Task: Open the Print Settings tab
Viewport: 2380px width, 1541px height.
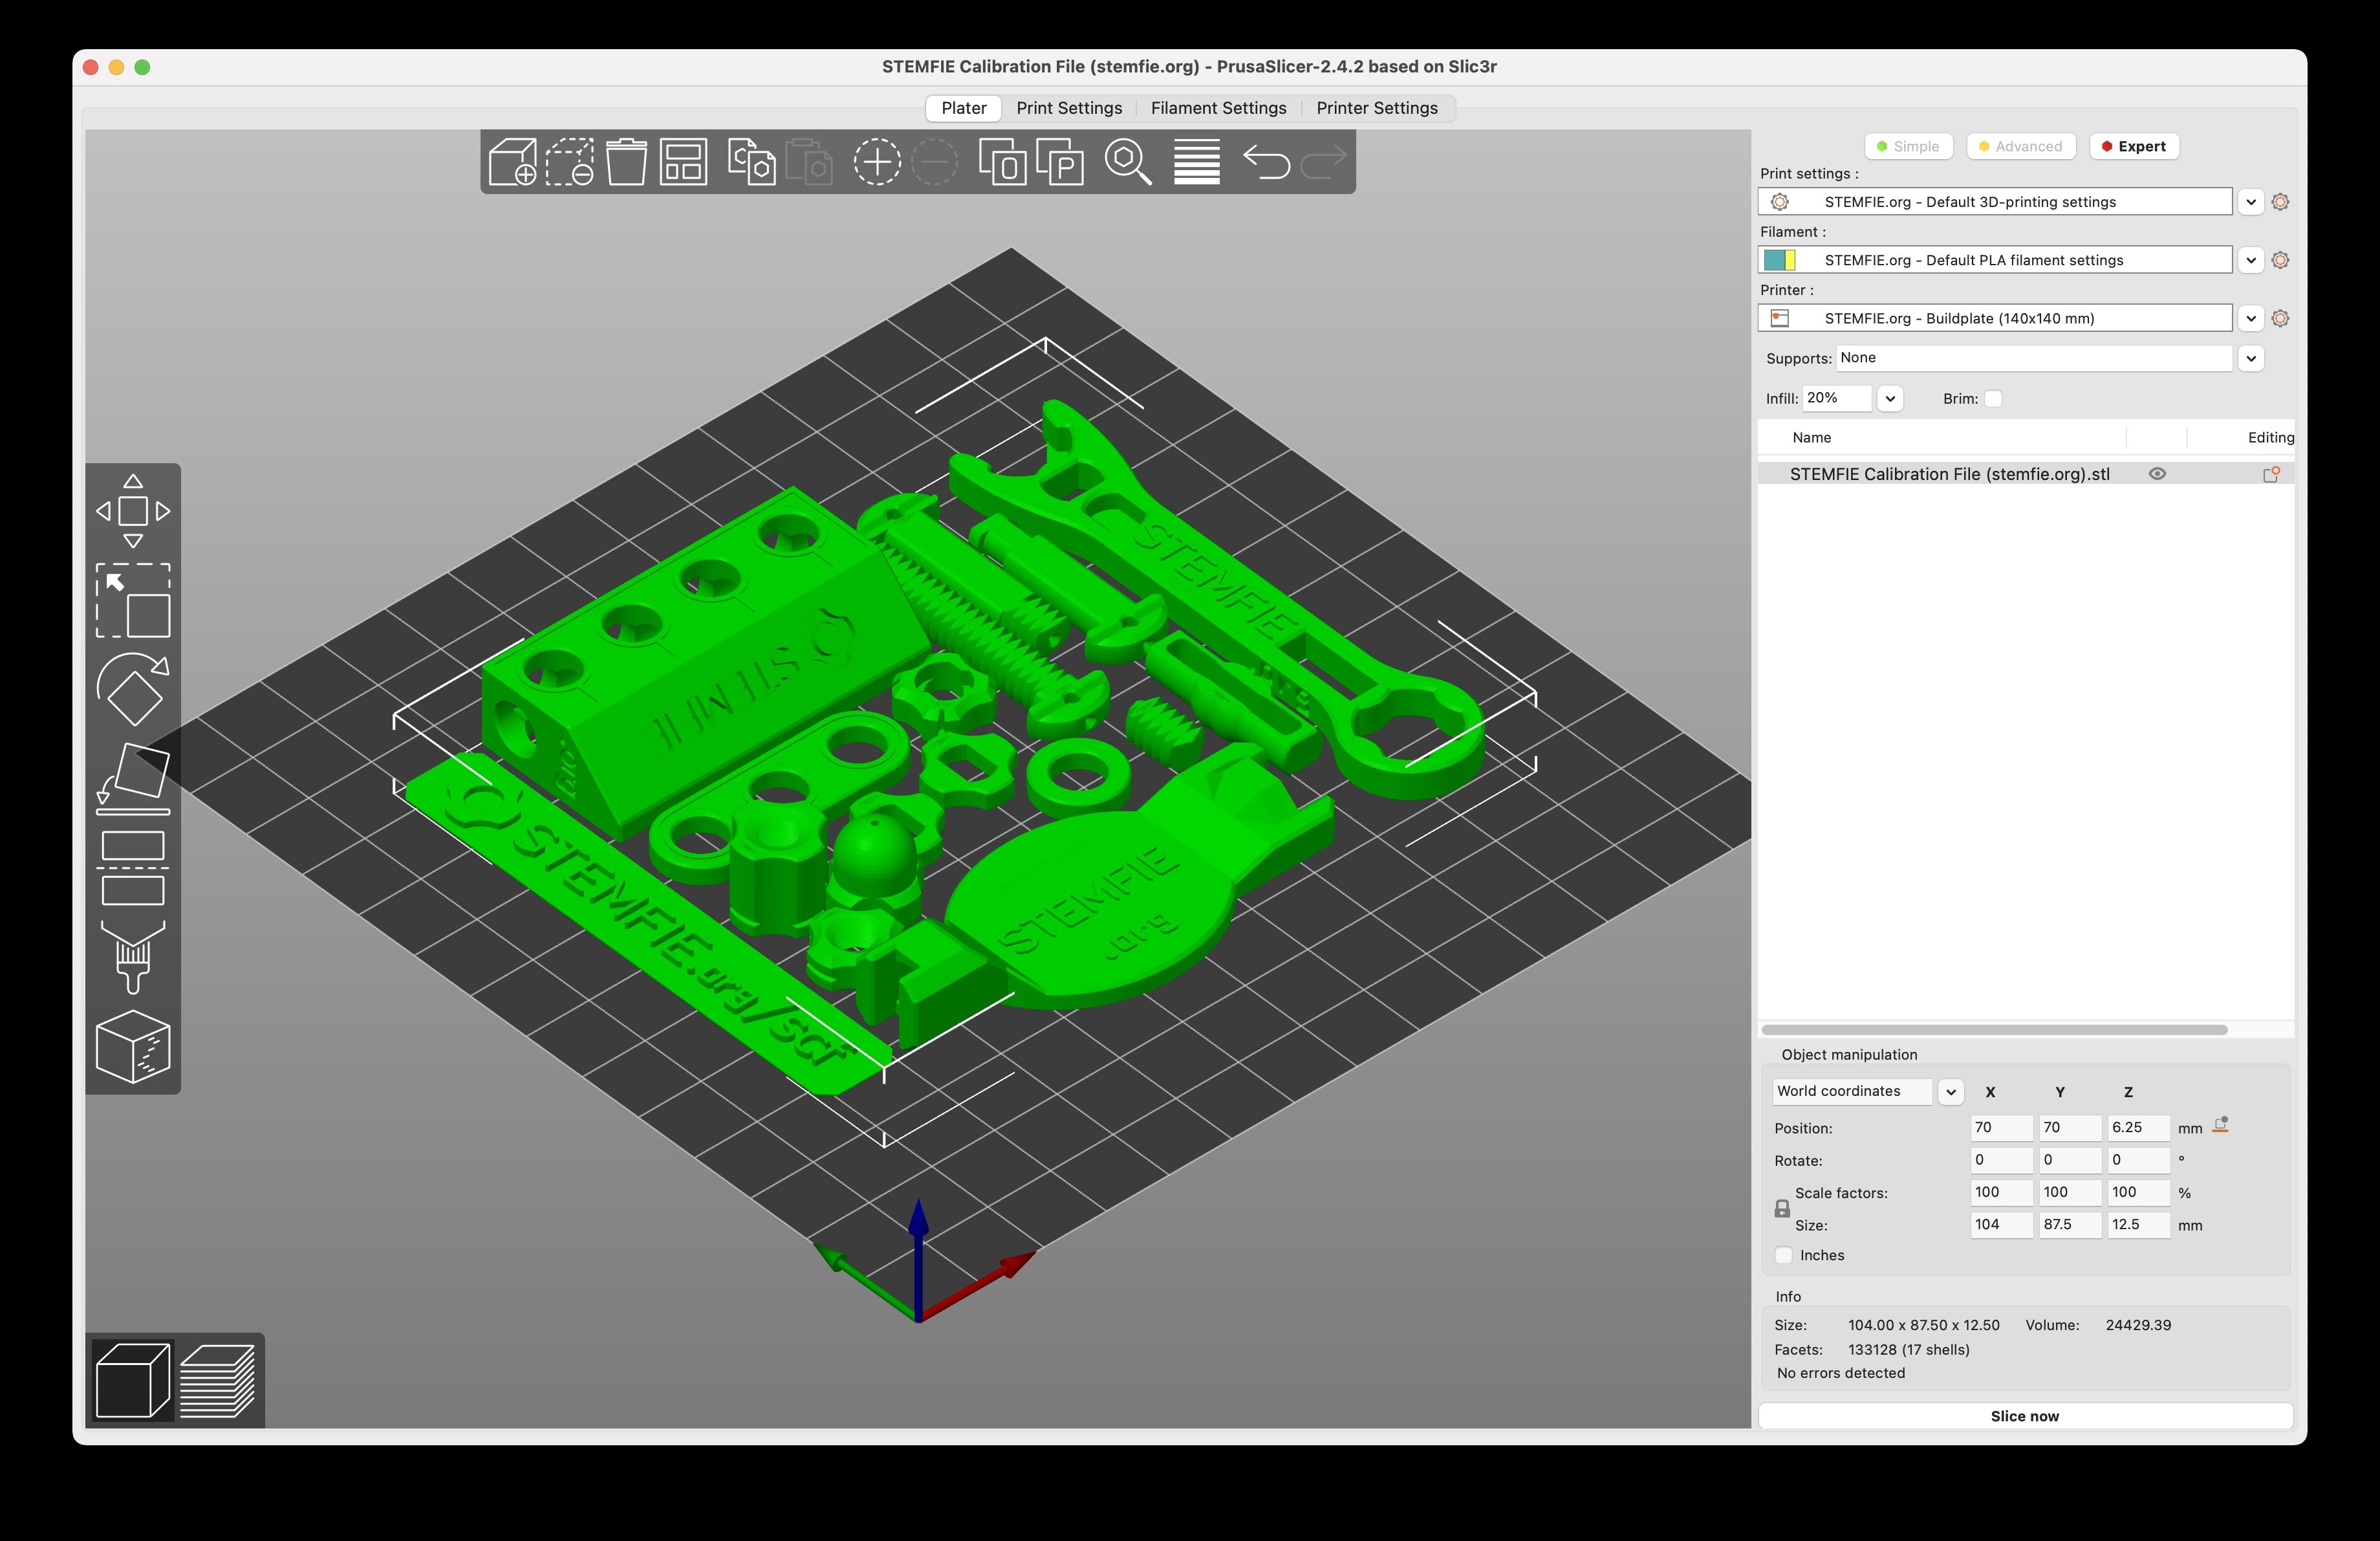Action: coord(1069,108)
